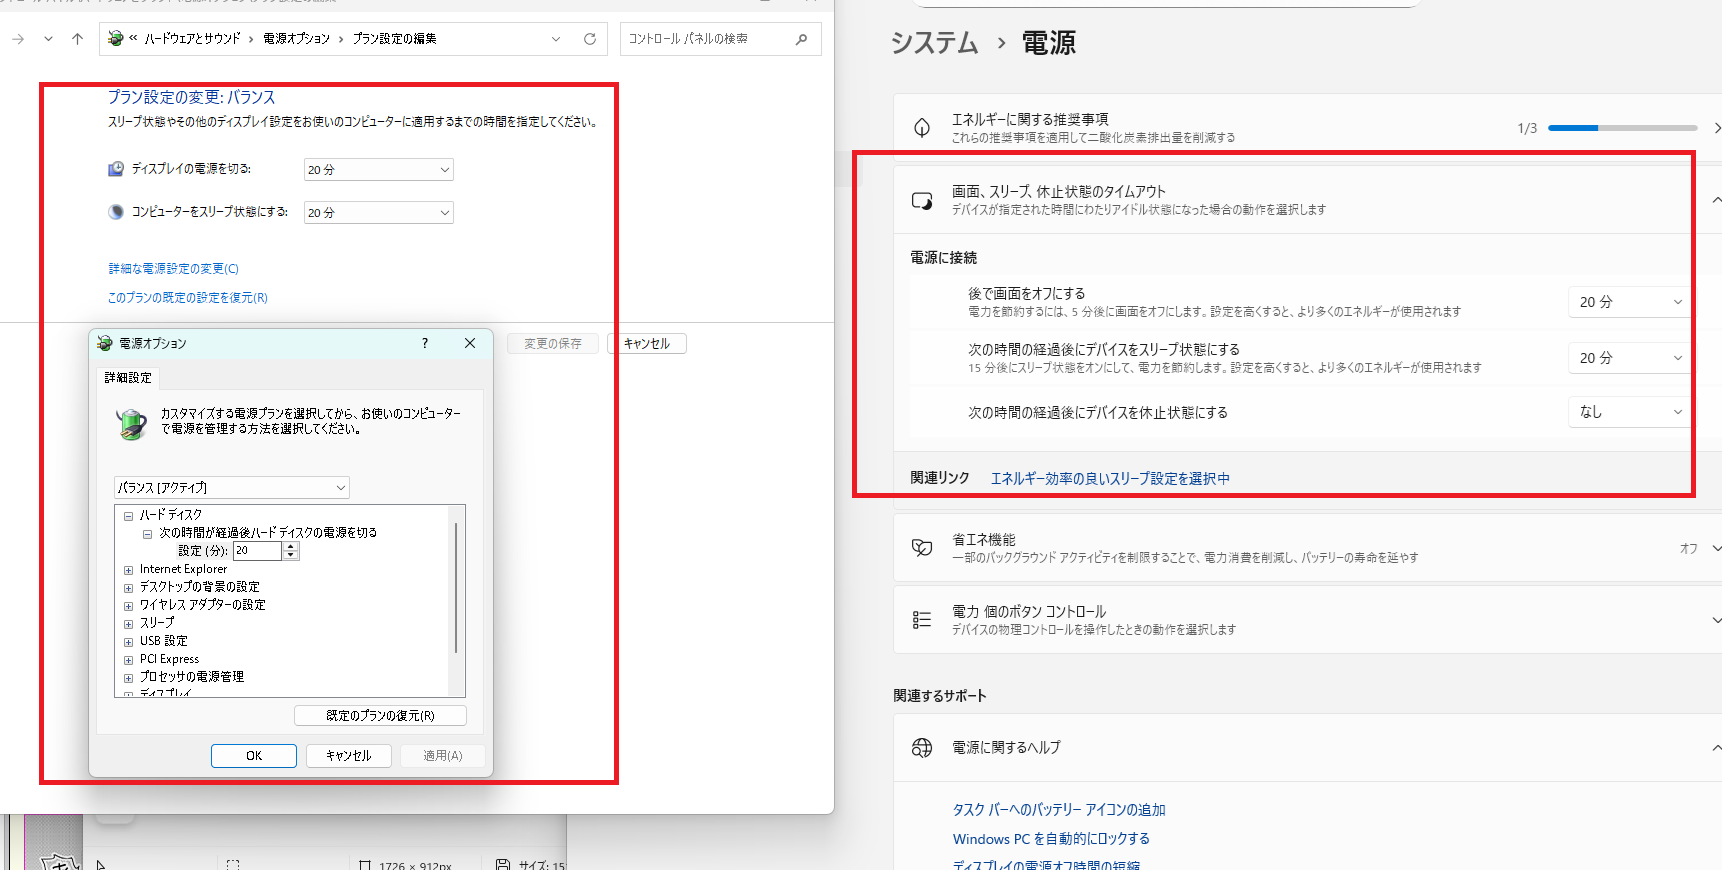
Task: Click the refresh icon in address bar
Action: [x=590, y=39]
